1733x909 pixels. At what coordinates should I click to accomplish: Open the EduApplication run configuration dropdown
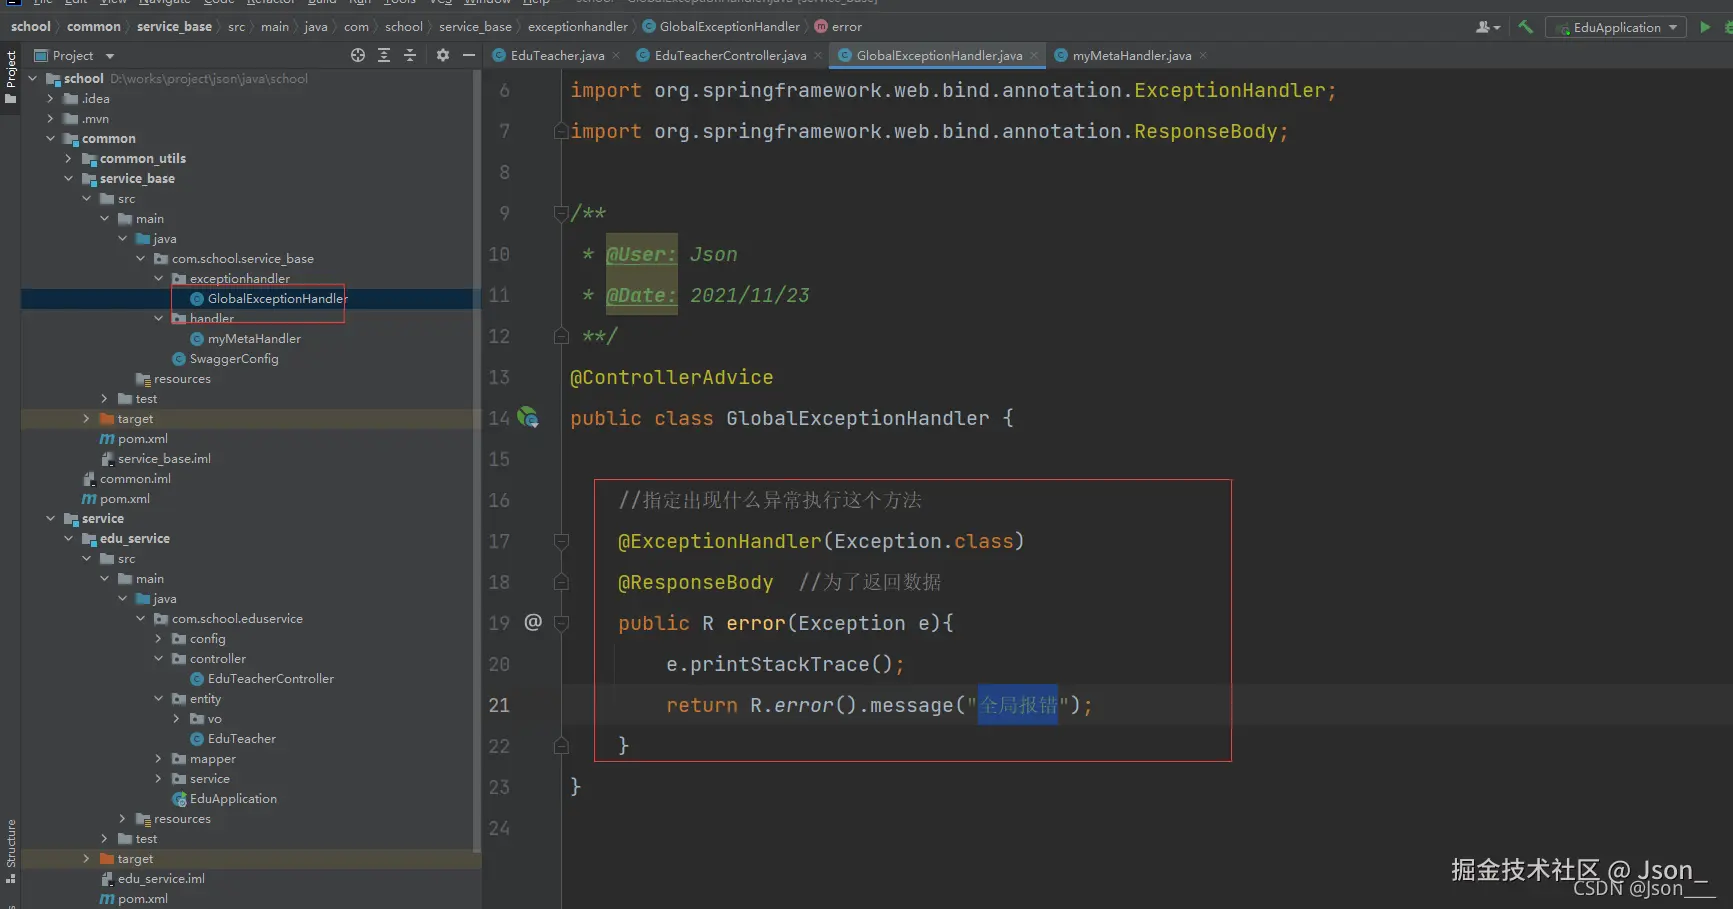pos(1616,27)
